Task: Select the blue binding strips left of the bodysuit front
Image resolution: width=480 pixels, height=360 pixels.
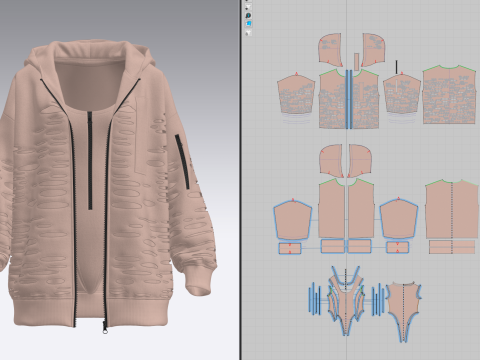Action: click(x=315, y=299)
